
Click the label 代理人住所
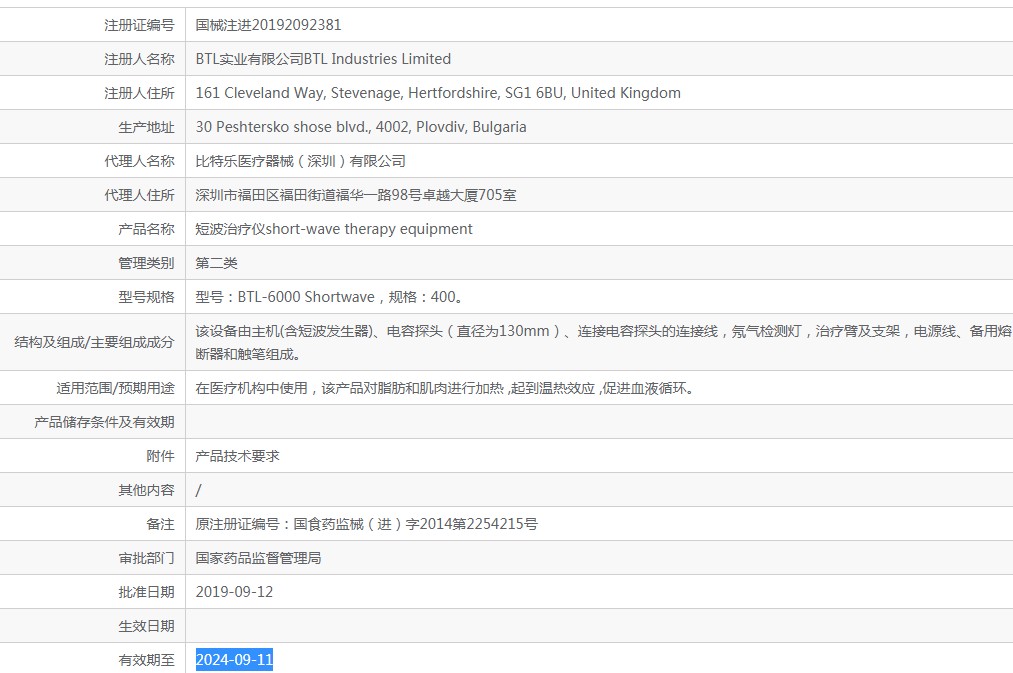pyautogui.click(x=140, y=195)
